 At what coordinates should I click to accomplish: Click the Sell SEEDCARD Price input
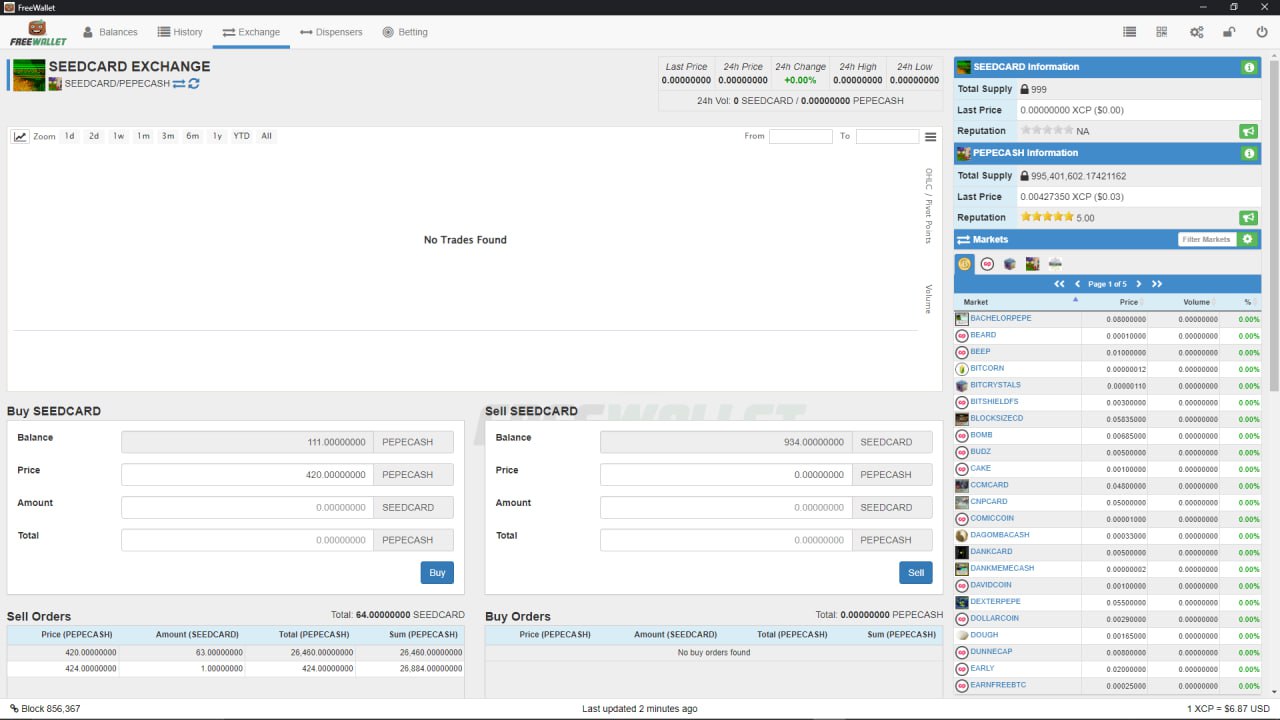[726, 475]
